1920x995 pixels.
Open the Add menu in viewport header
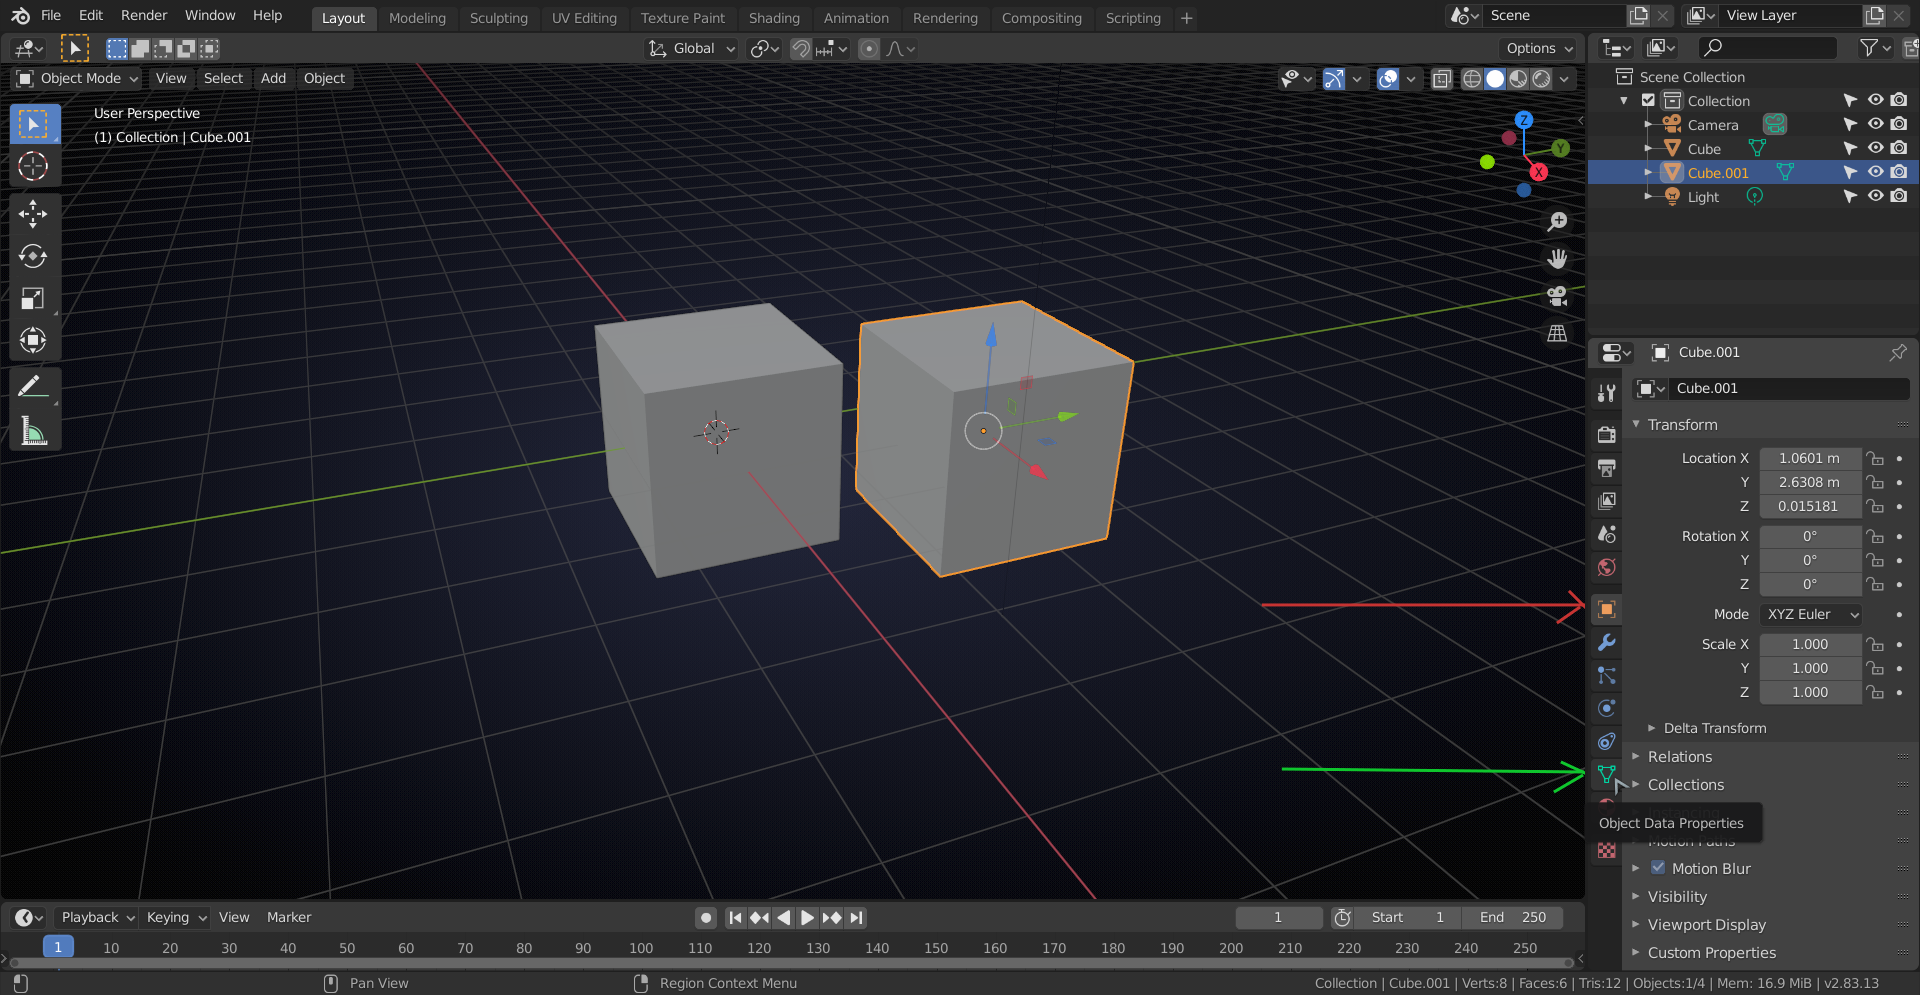coord(273,78)
